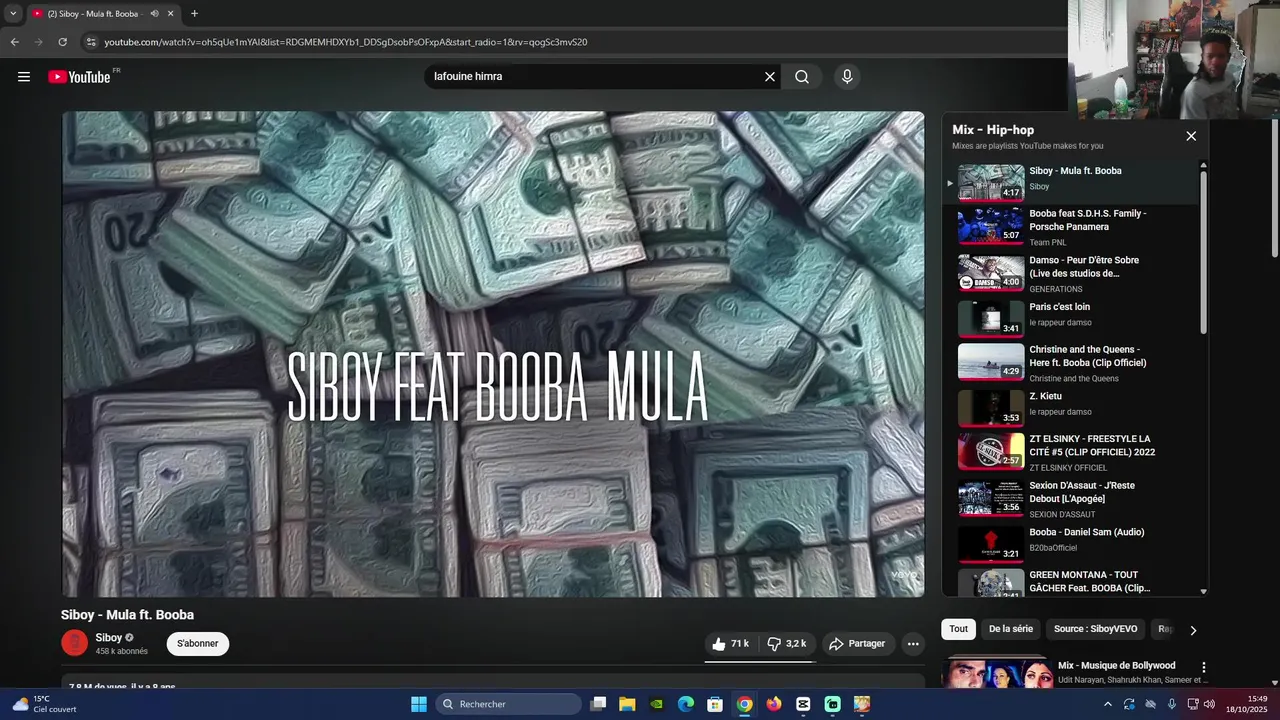Open the three-dot more actions menu

pyautogui.click(x=913, y=644)
